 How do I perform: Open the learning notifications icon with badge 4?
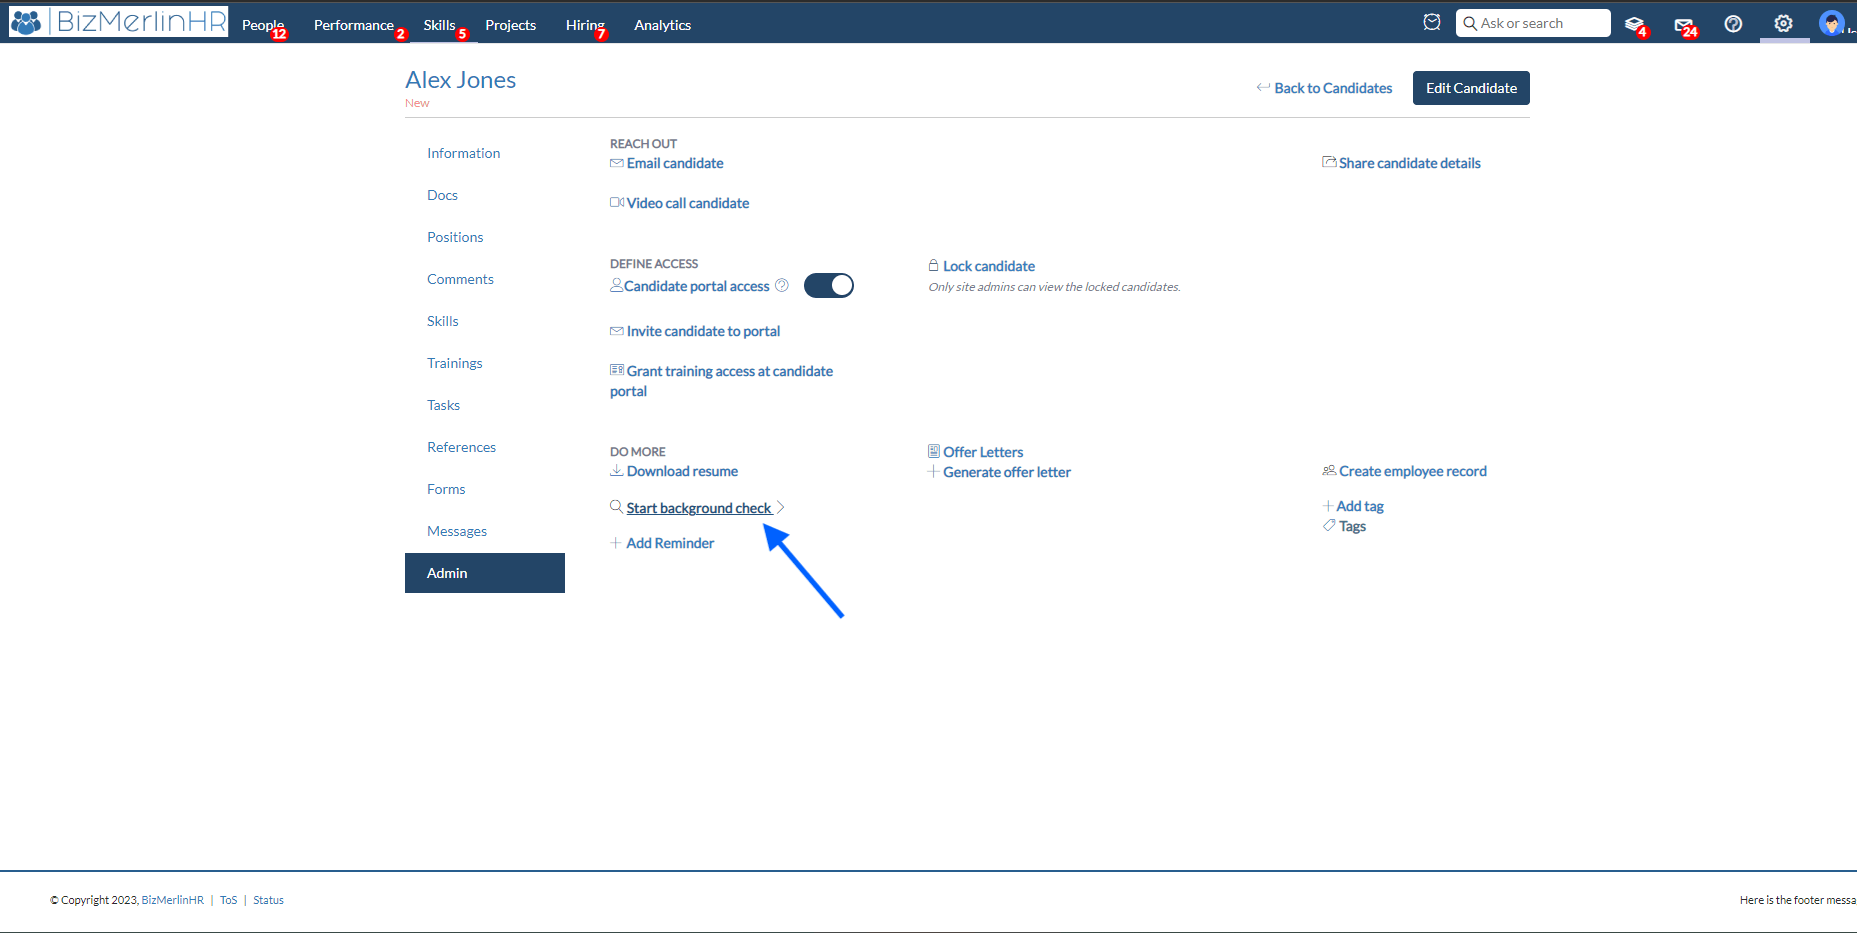pyautogui.click(x=1635, y=24)
